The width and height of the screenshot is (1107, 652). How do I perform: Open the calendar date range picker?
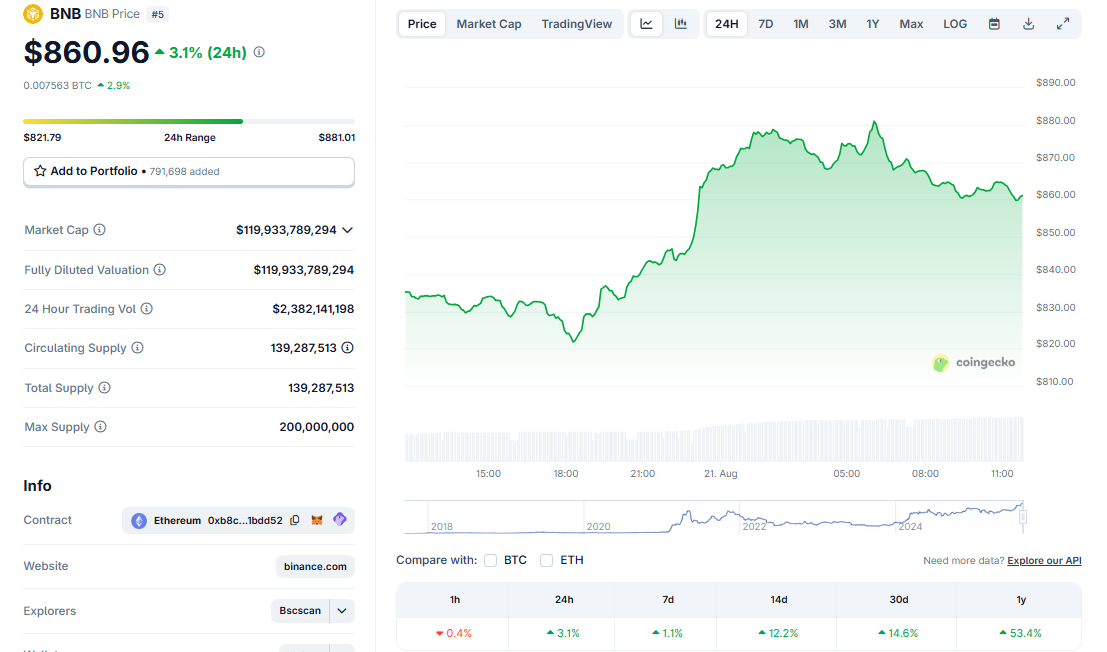point(994,24)
